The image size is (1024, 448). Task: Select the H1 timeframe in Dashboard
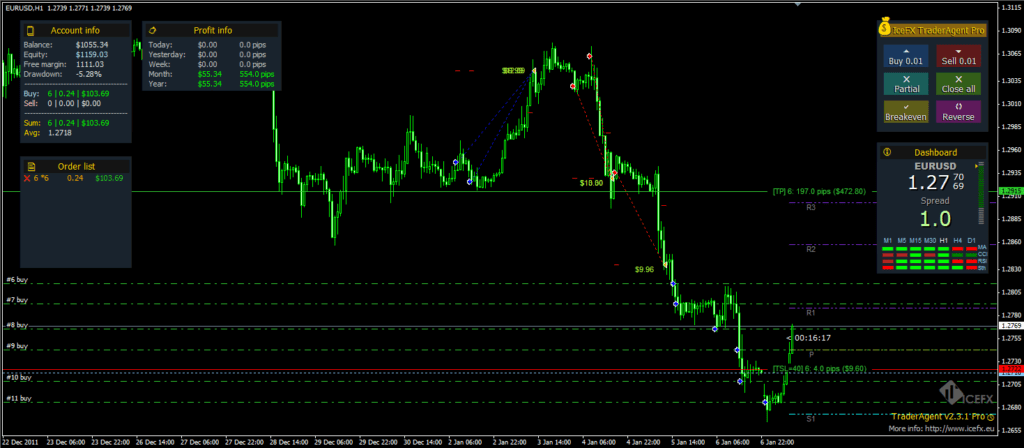[x=943, y=240]
